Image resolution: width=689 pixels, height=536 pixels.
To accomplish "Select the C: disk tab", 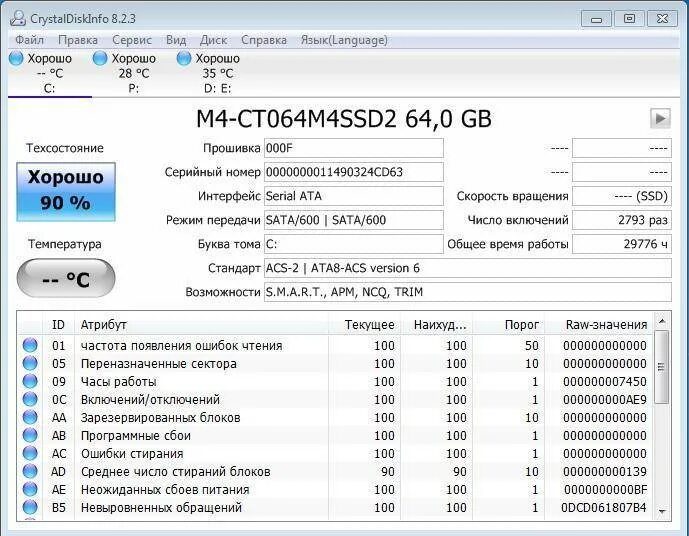I will (x=50, y=73).
